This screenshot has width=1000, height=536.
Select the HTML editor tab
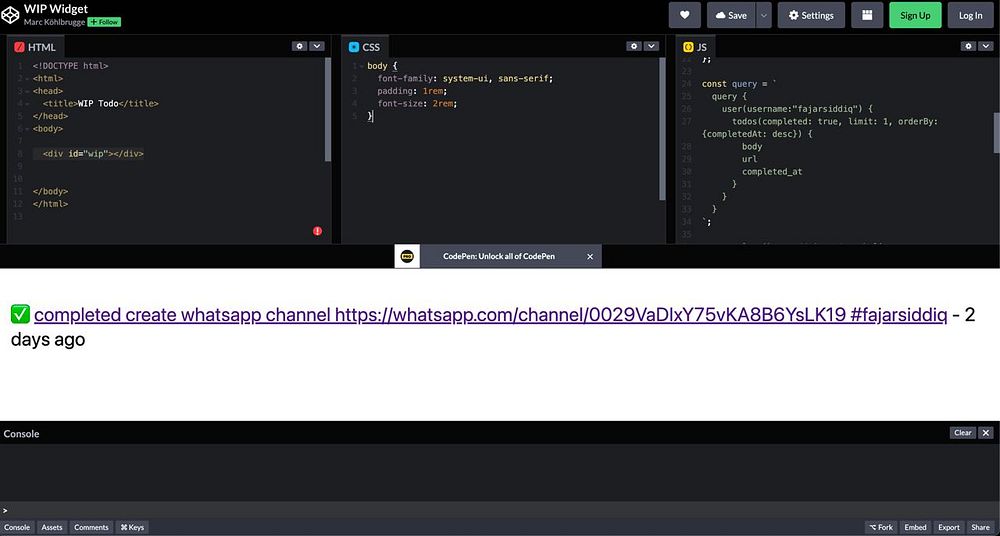(35, 47)
